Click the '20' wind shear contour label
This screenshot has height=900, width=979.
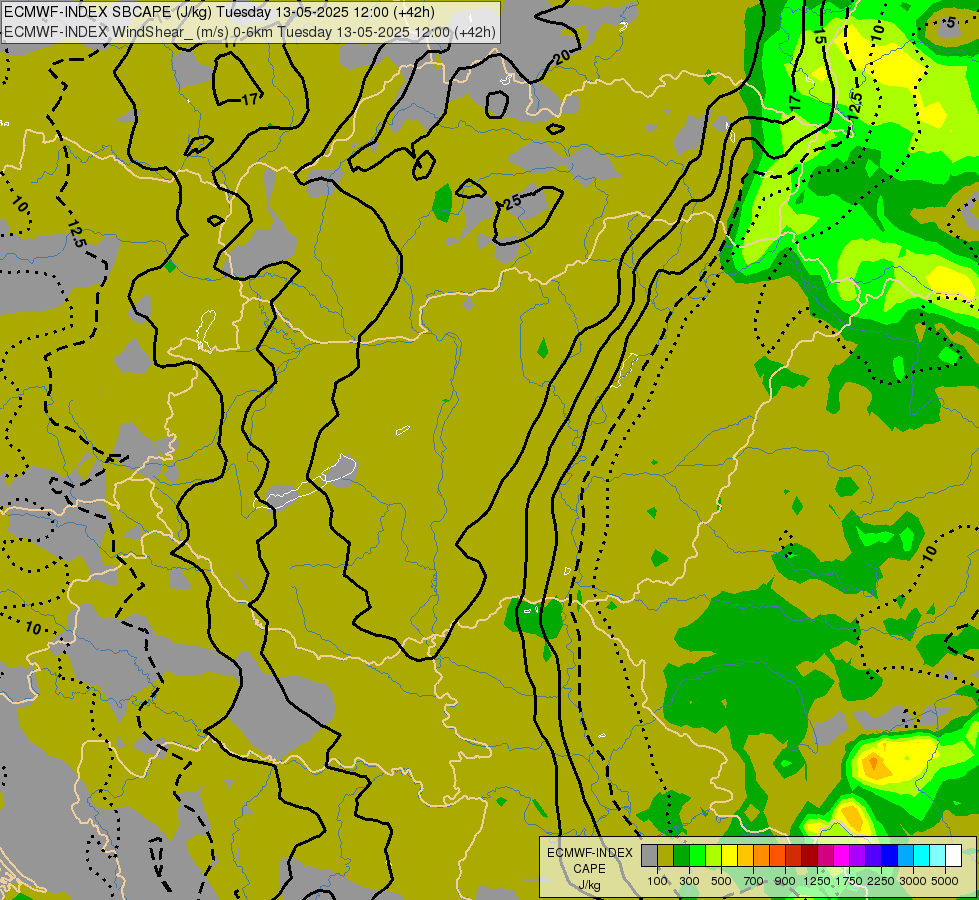(561, 57)
